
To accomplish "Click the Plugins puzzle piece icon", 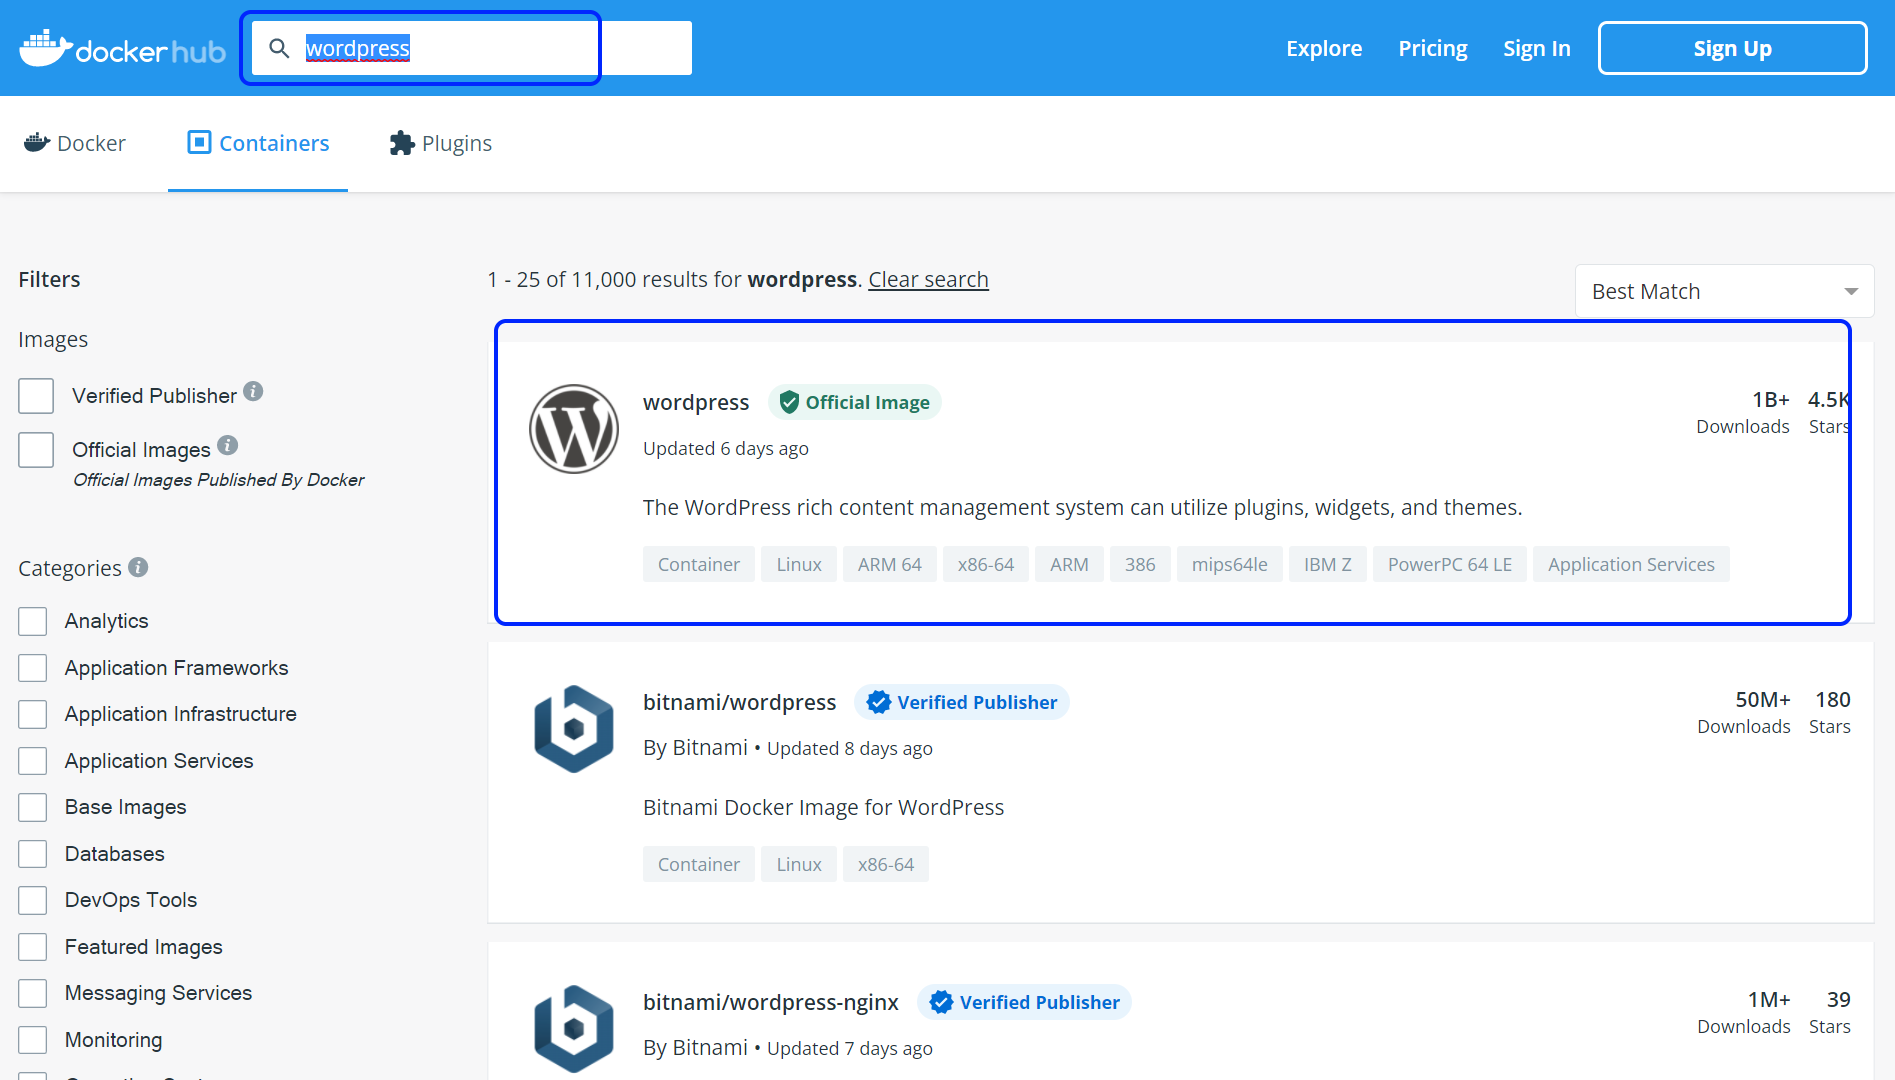I will 402,143.
